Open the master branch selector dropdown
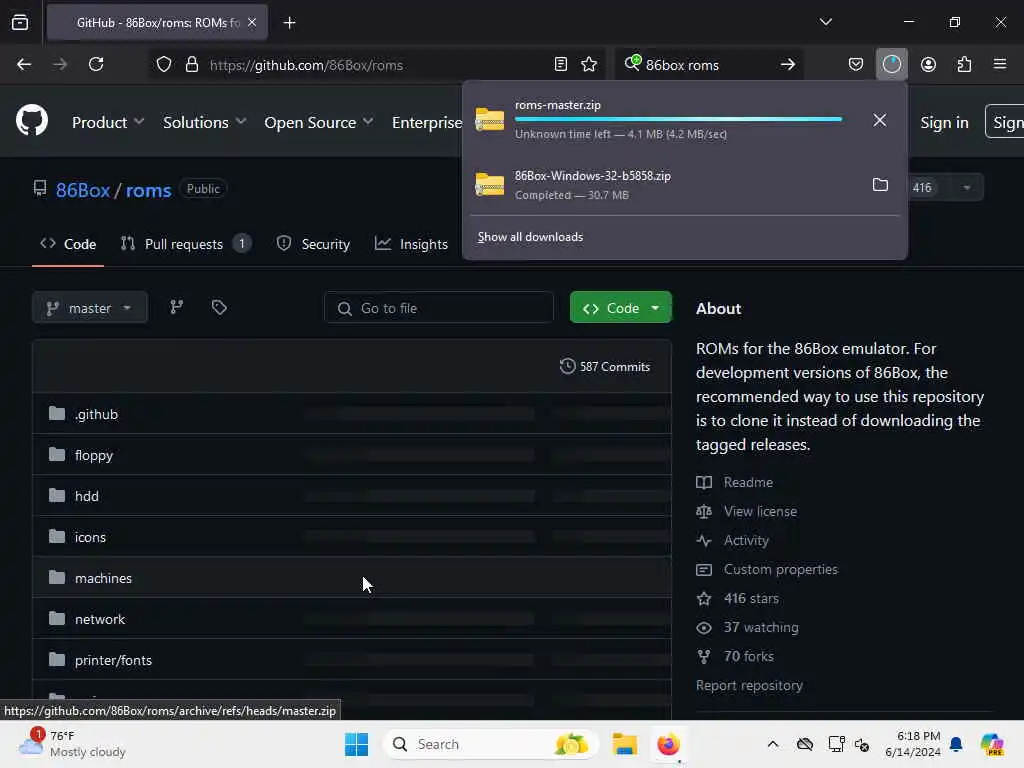The image size is (1024, 768). [x=89, y=308]
